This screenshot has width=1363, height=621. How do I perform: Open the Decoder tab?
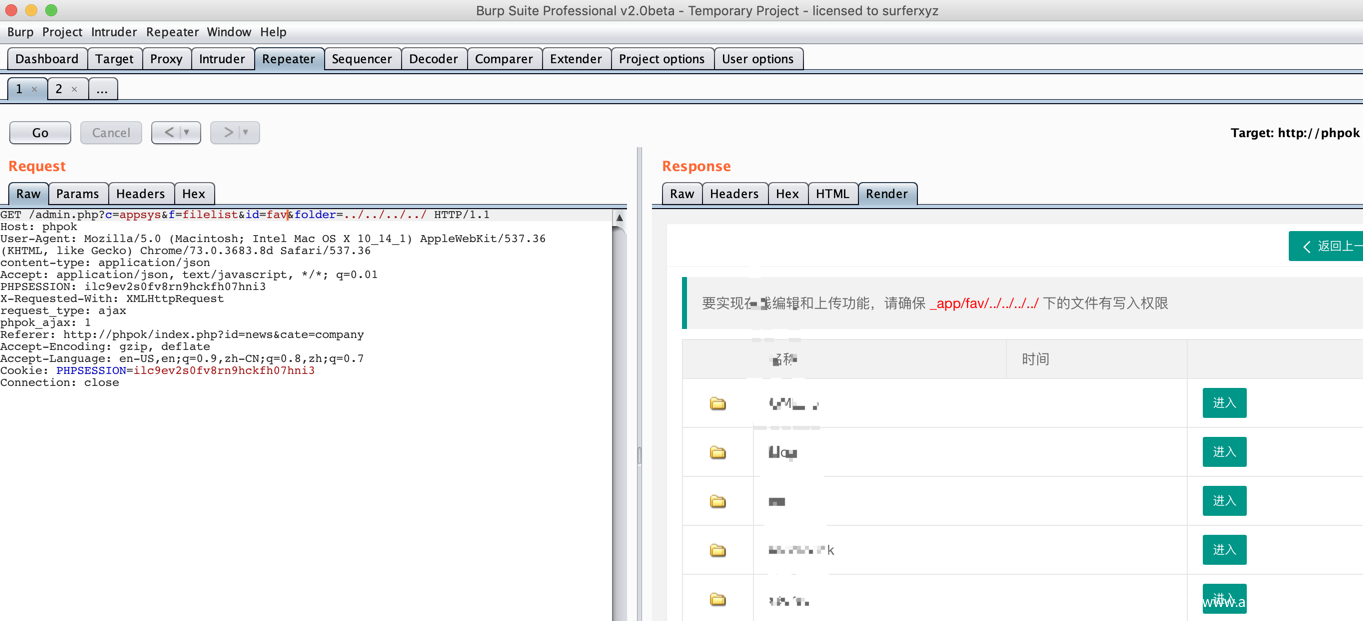[433, 59]
